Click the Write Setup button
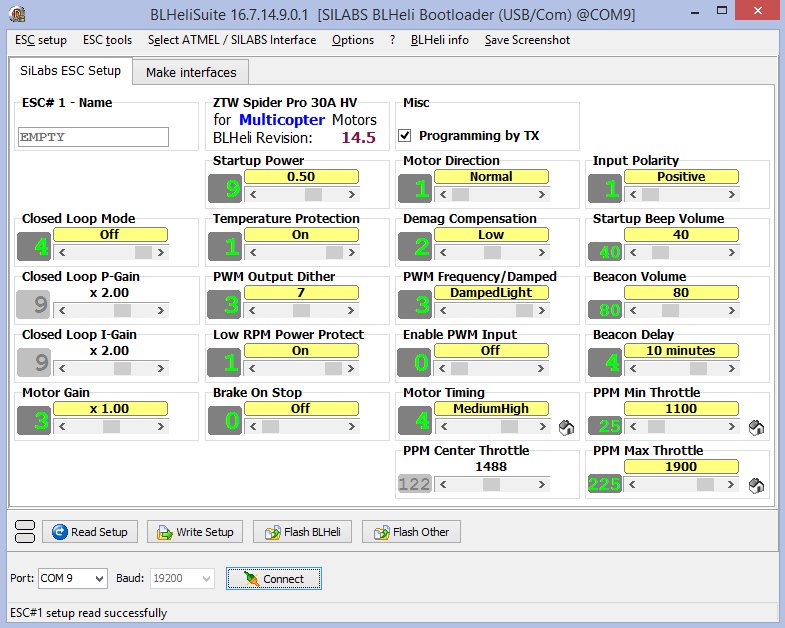Screen dimensions: 785x628 (195, 532)
